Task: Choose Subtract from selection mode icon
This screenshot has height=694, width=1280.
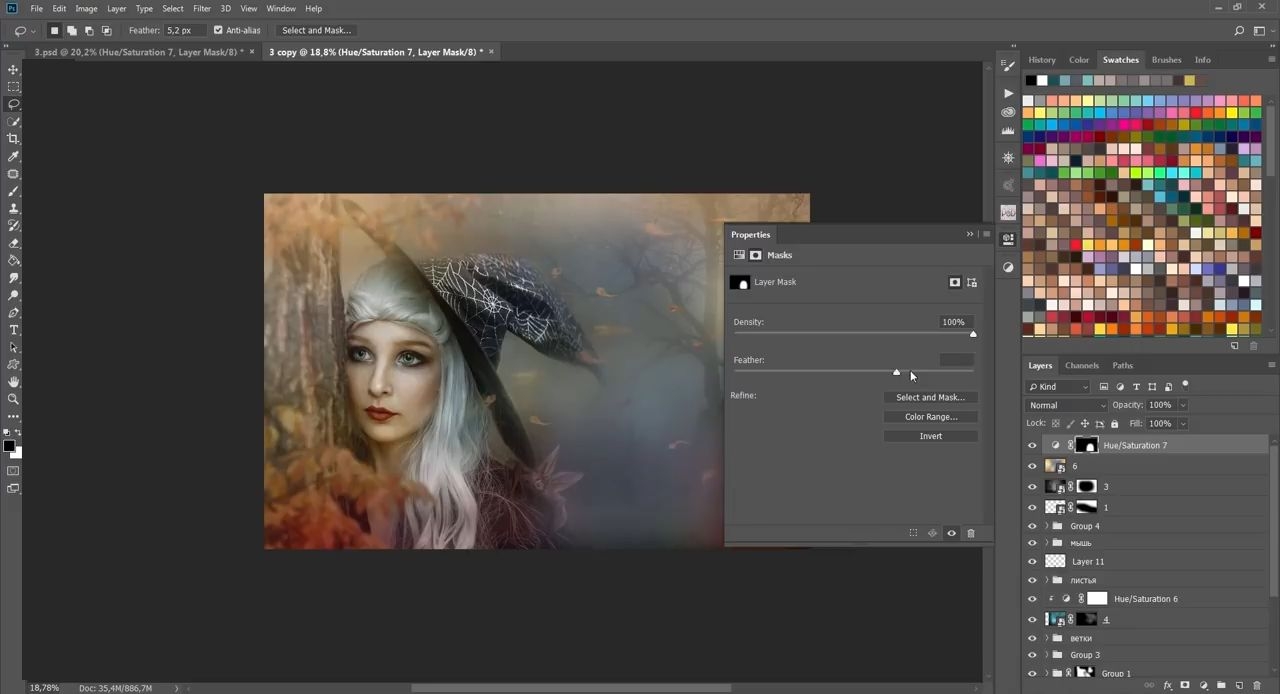Action: (x=89, y=30)
